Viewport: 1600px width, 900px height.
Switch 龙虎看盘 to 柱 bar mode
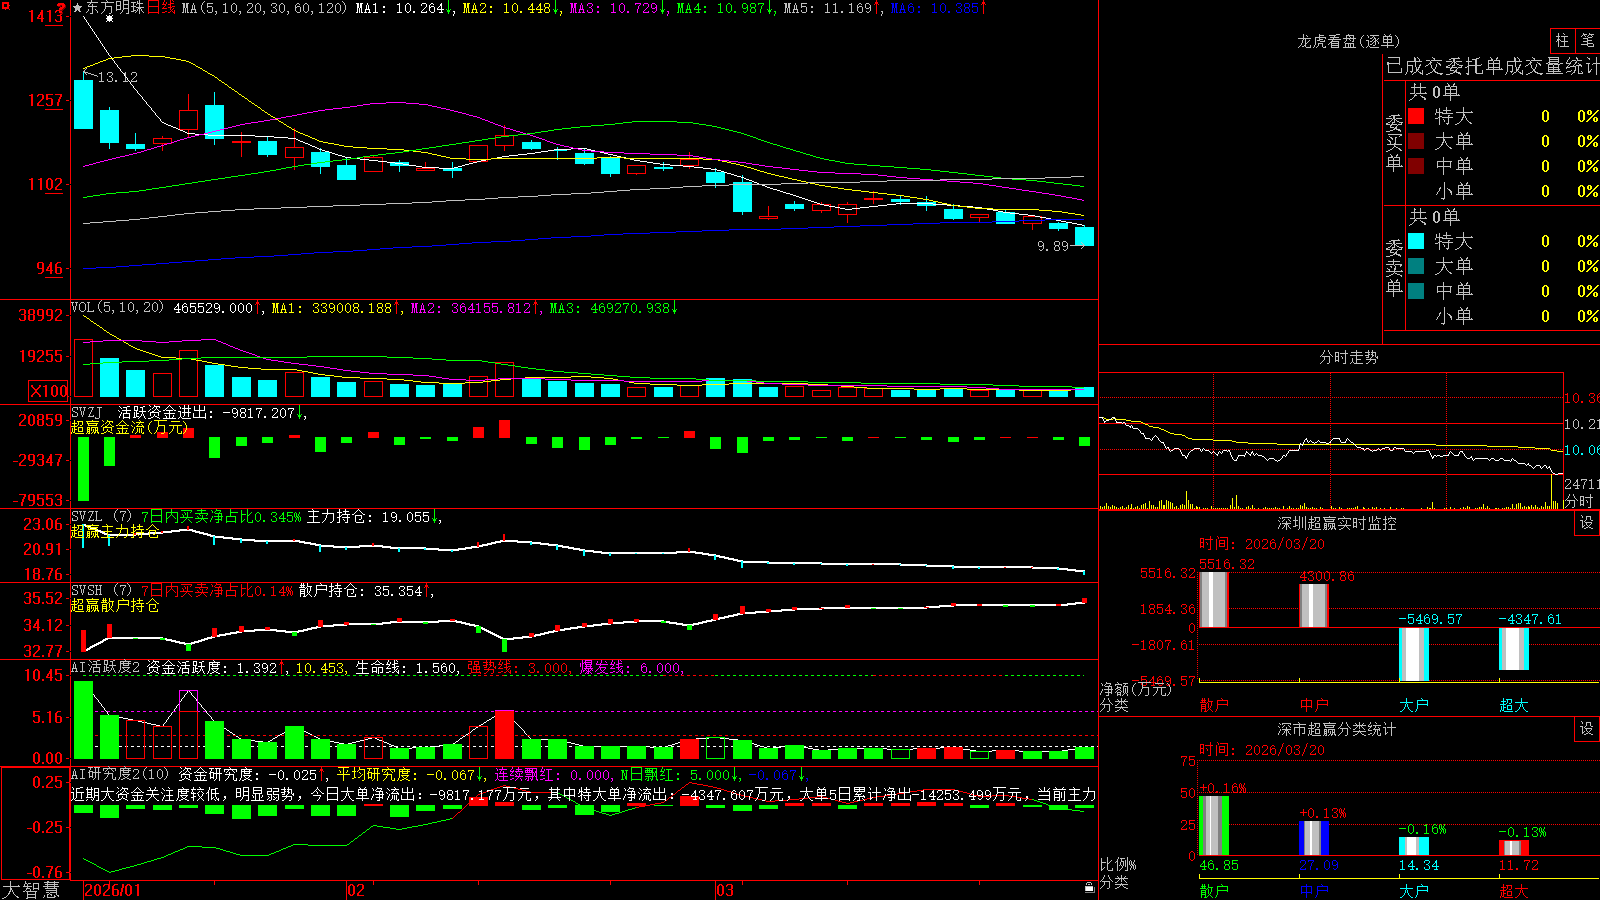tap(1562, 40)
